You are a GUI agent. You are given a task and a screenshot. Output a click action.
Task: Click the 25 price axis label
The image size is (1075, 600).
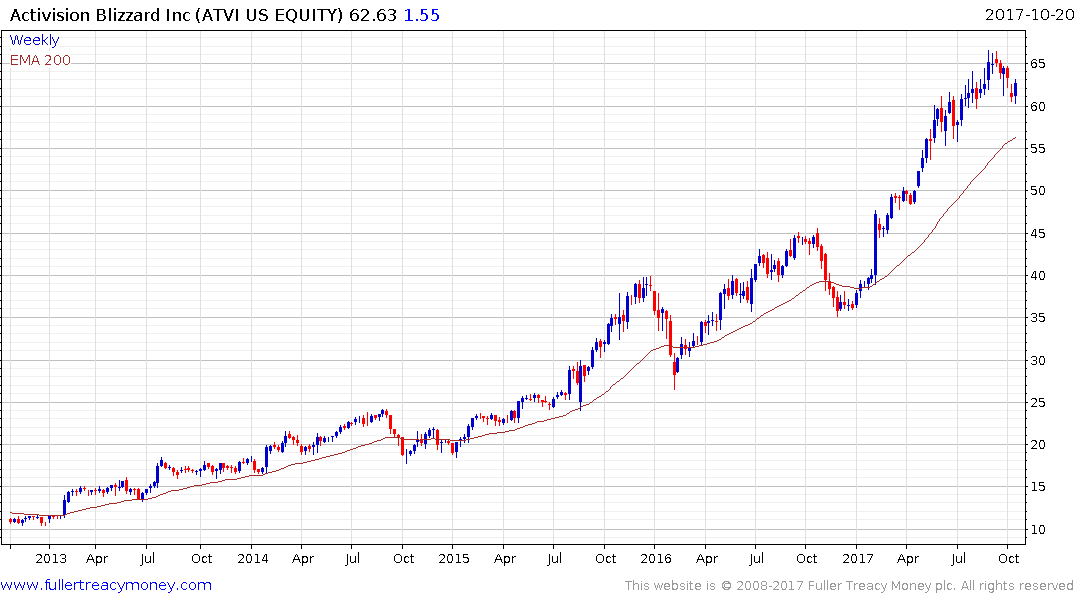tap(1037, 403)
